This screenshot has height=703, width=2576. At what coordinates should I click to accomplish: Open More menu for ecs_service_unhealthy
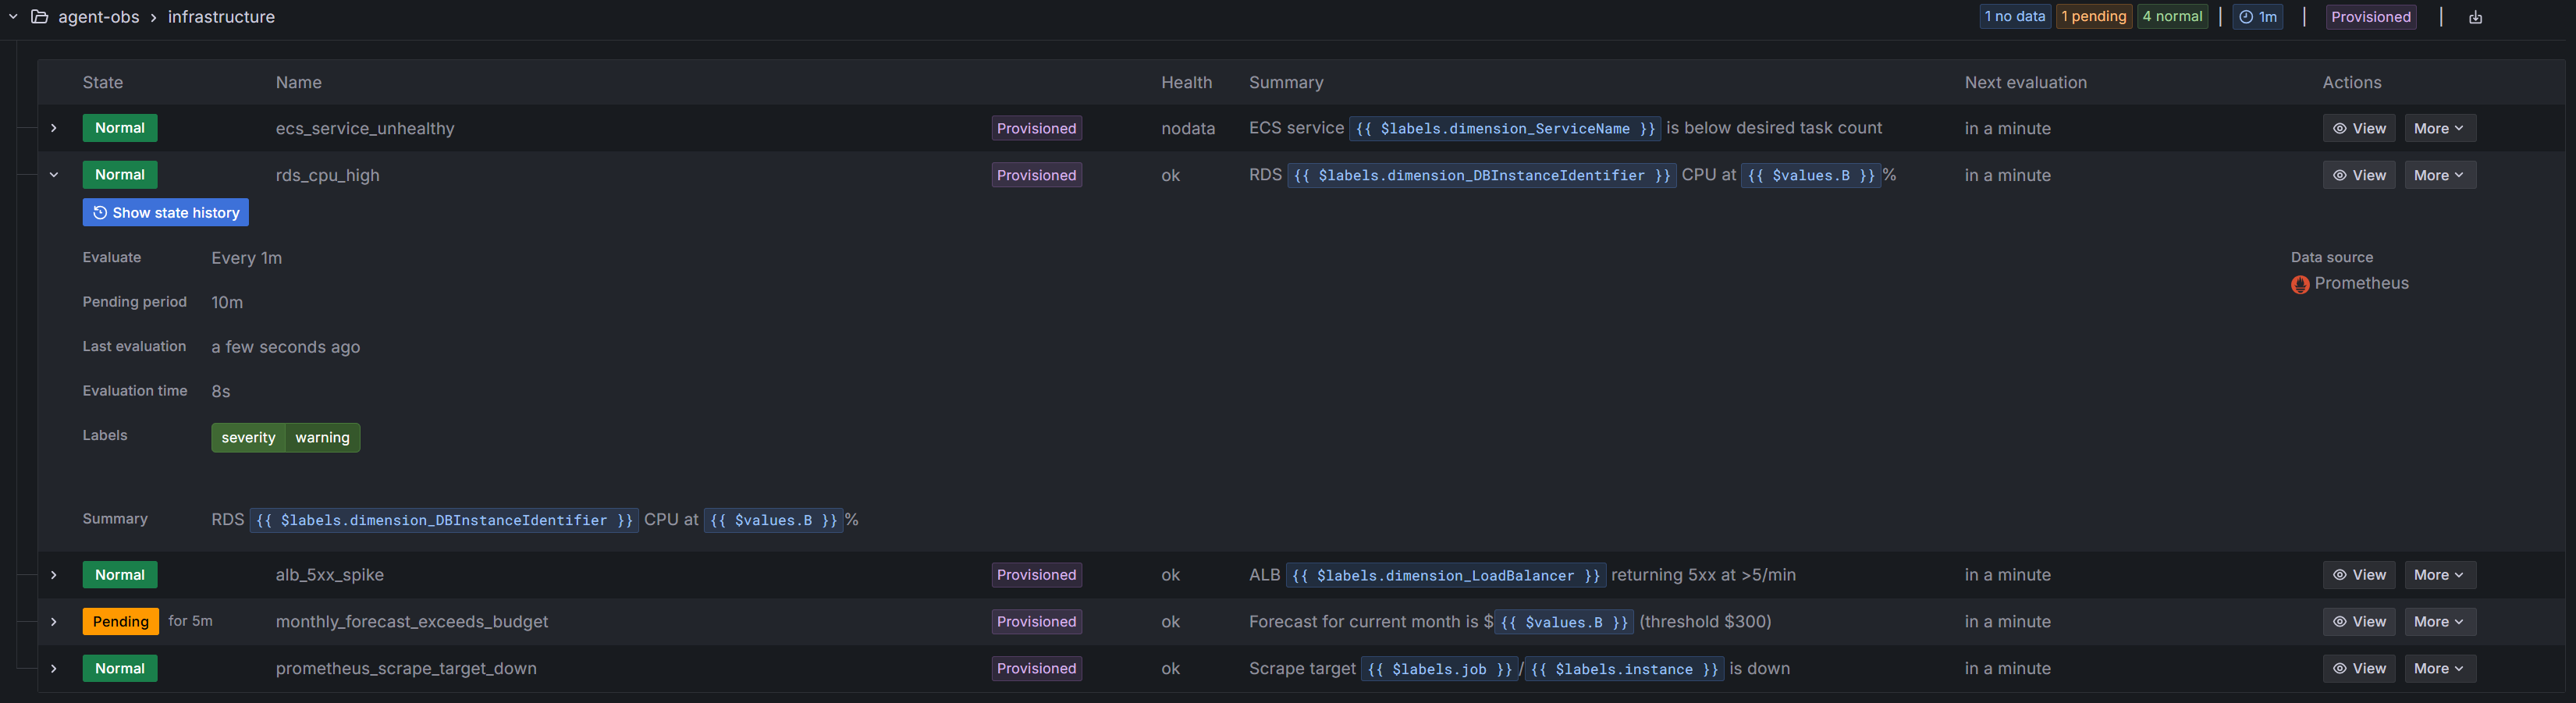tap(2439, 128)
